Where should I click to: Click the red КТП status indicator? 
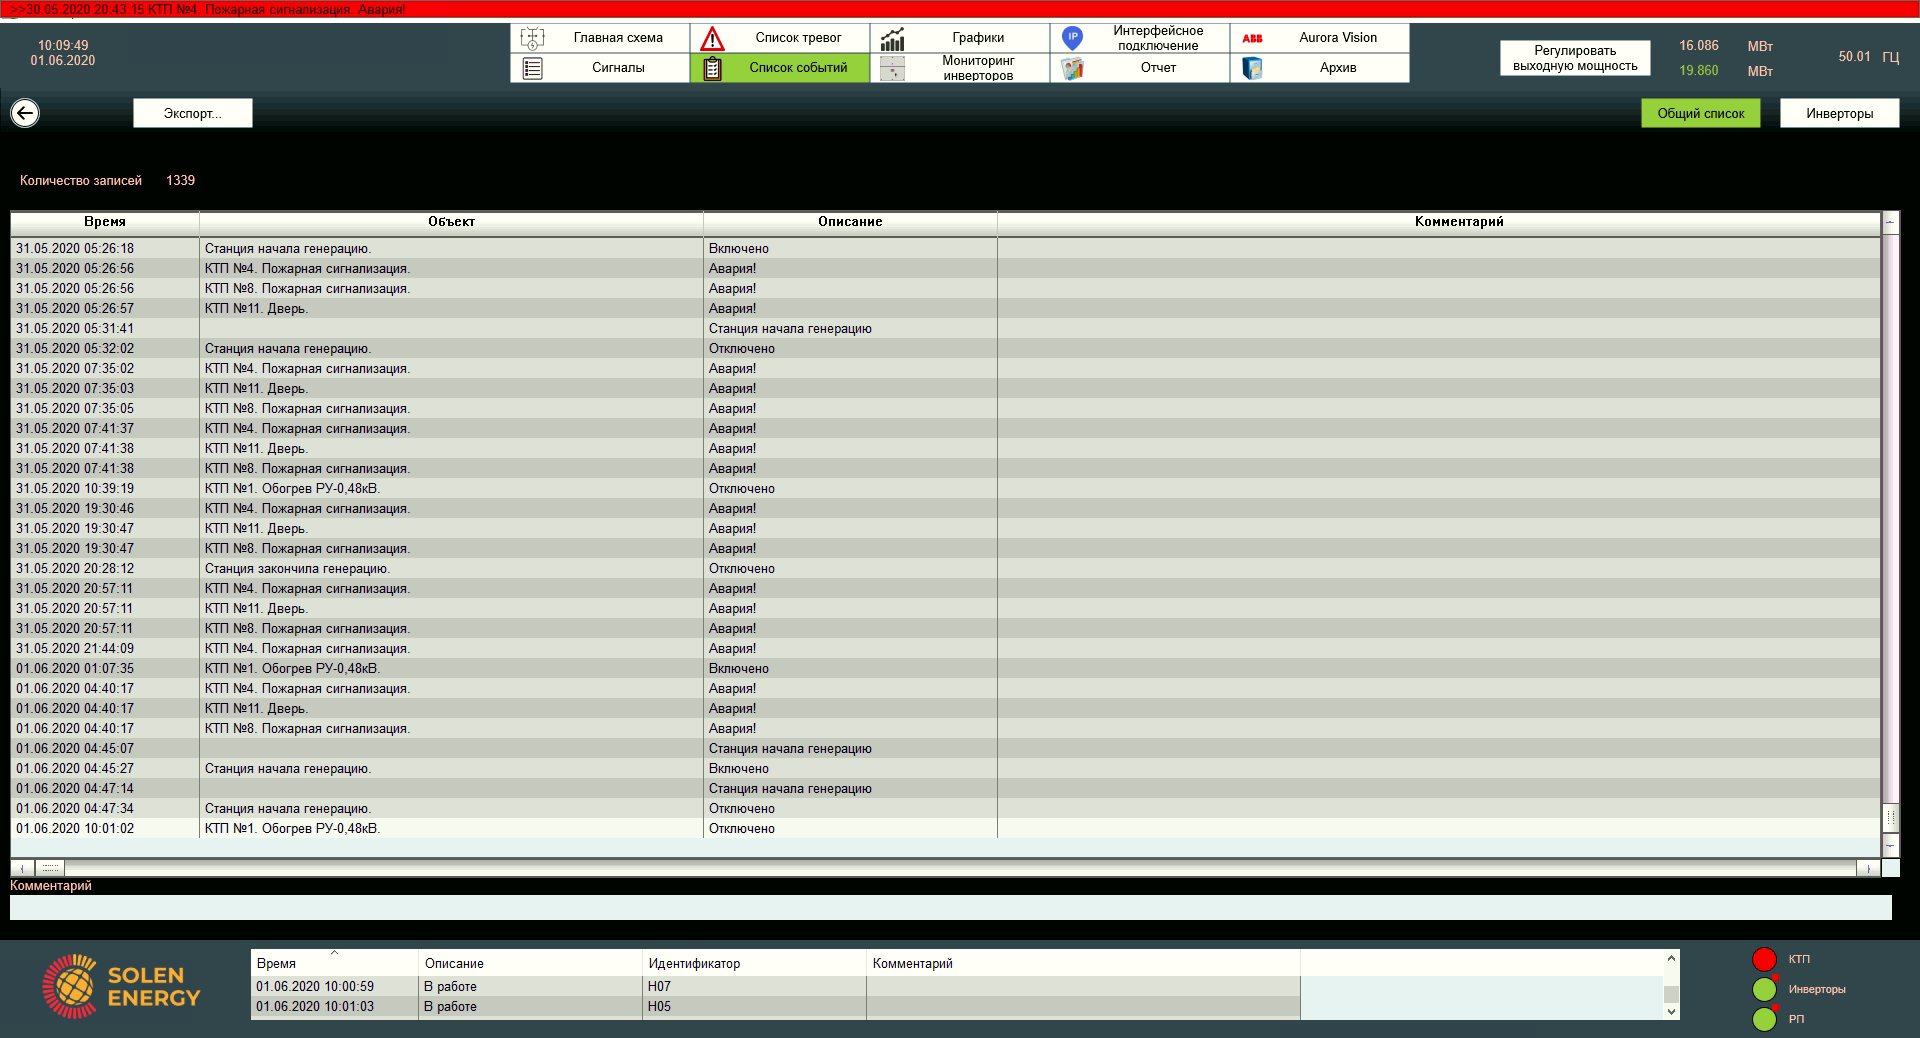coord(1764,959)
